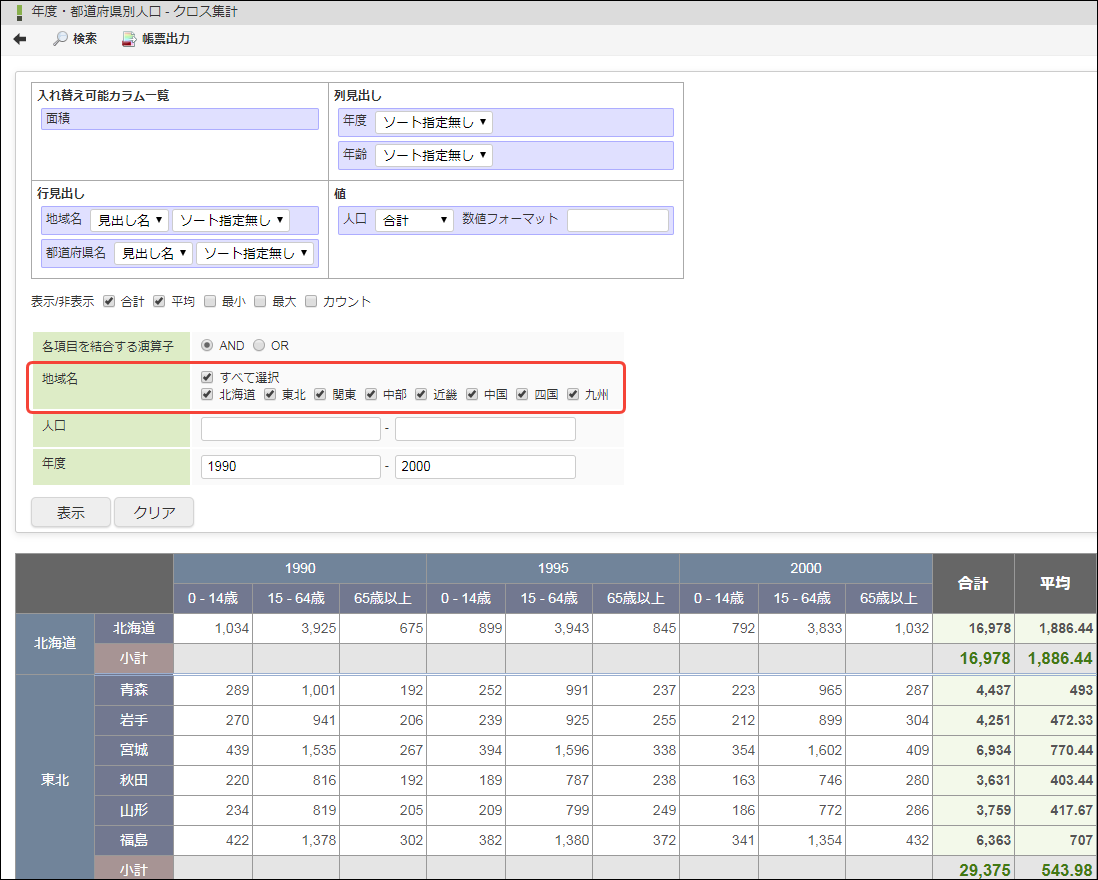Enable the カウント checkbox
1098x880 pixels.
point(311,301)
